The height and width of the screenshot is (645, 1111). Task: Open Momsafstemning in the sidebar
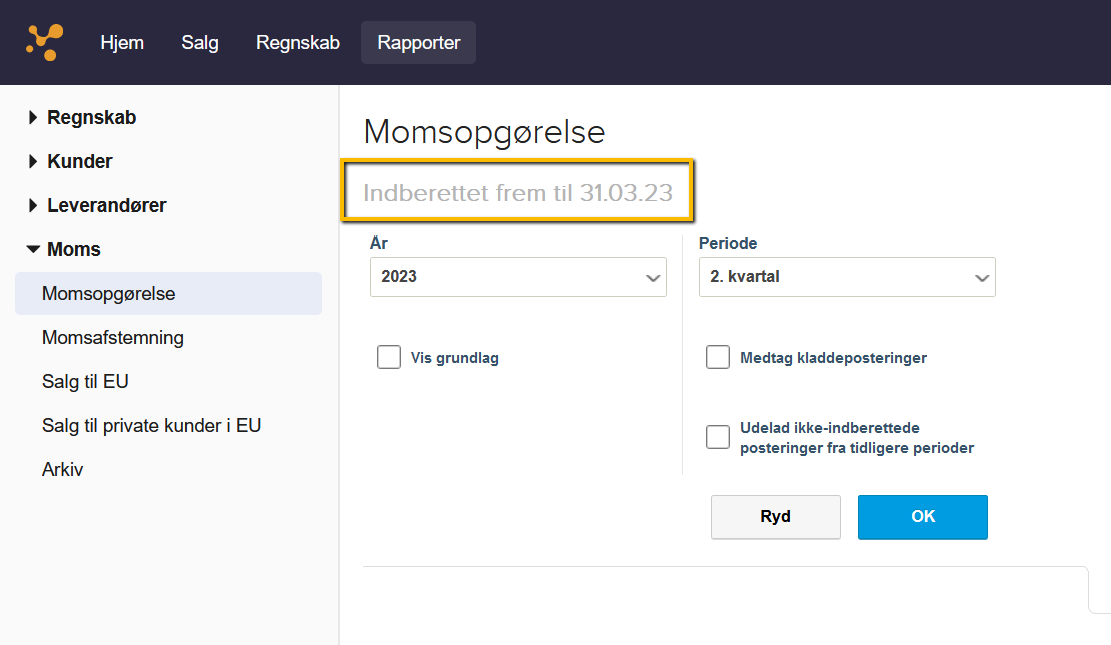(x=112, y=338)
